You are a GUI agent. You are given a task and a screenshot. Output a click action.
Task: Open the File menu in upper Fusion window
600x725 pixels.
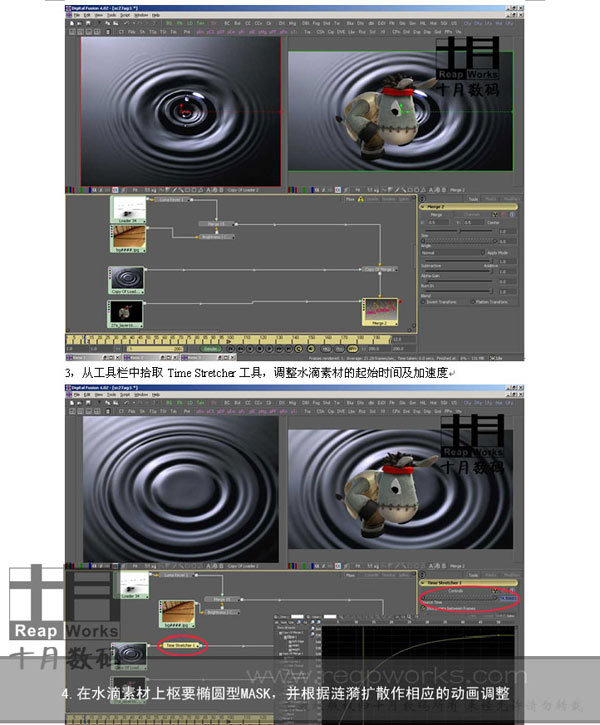tap(77, 15)
